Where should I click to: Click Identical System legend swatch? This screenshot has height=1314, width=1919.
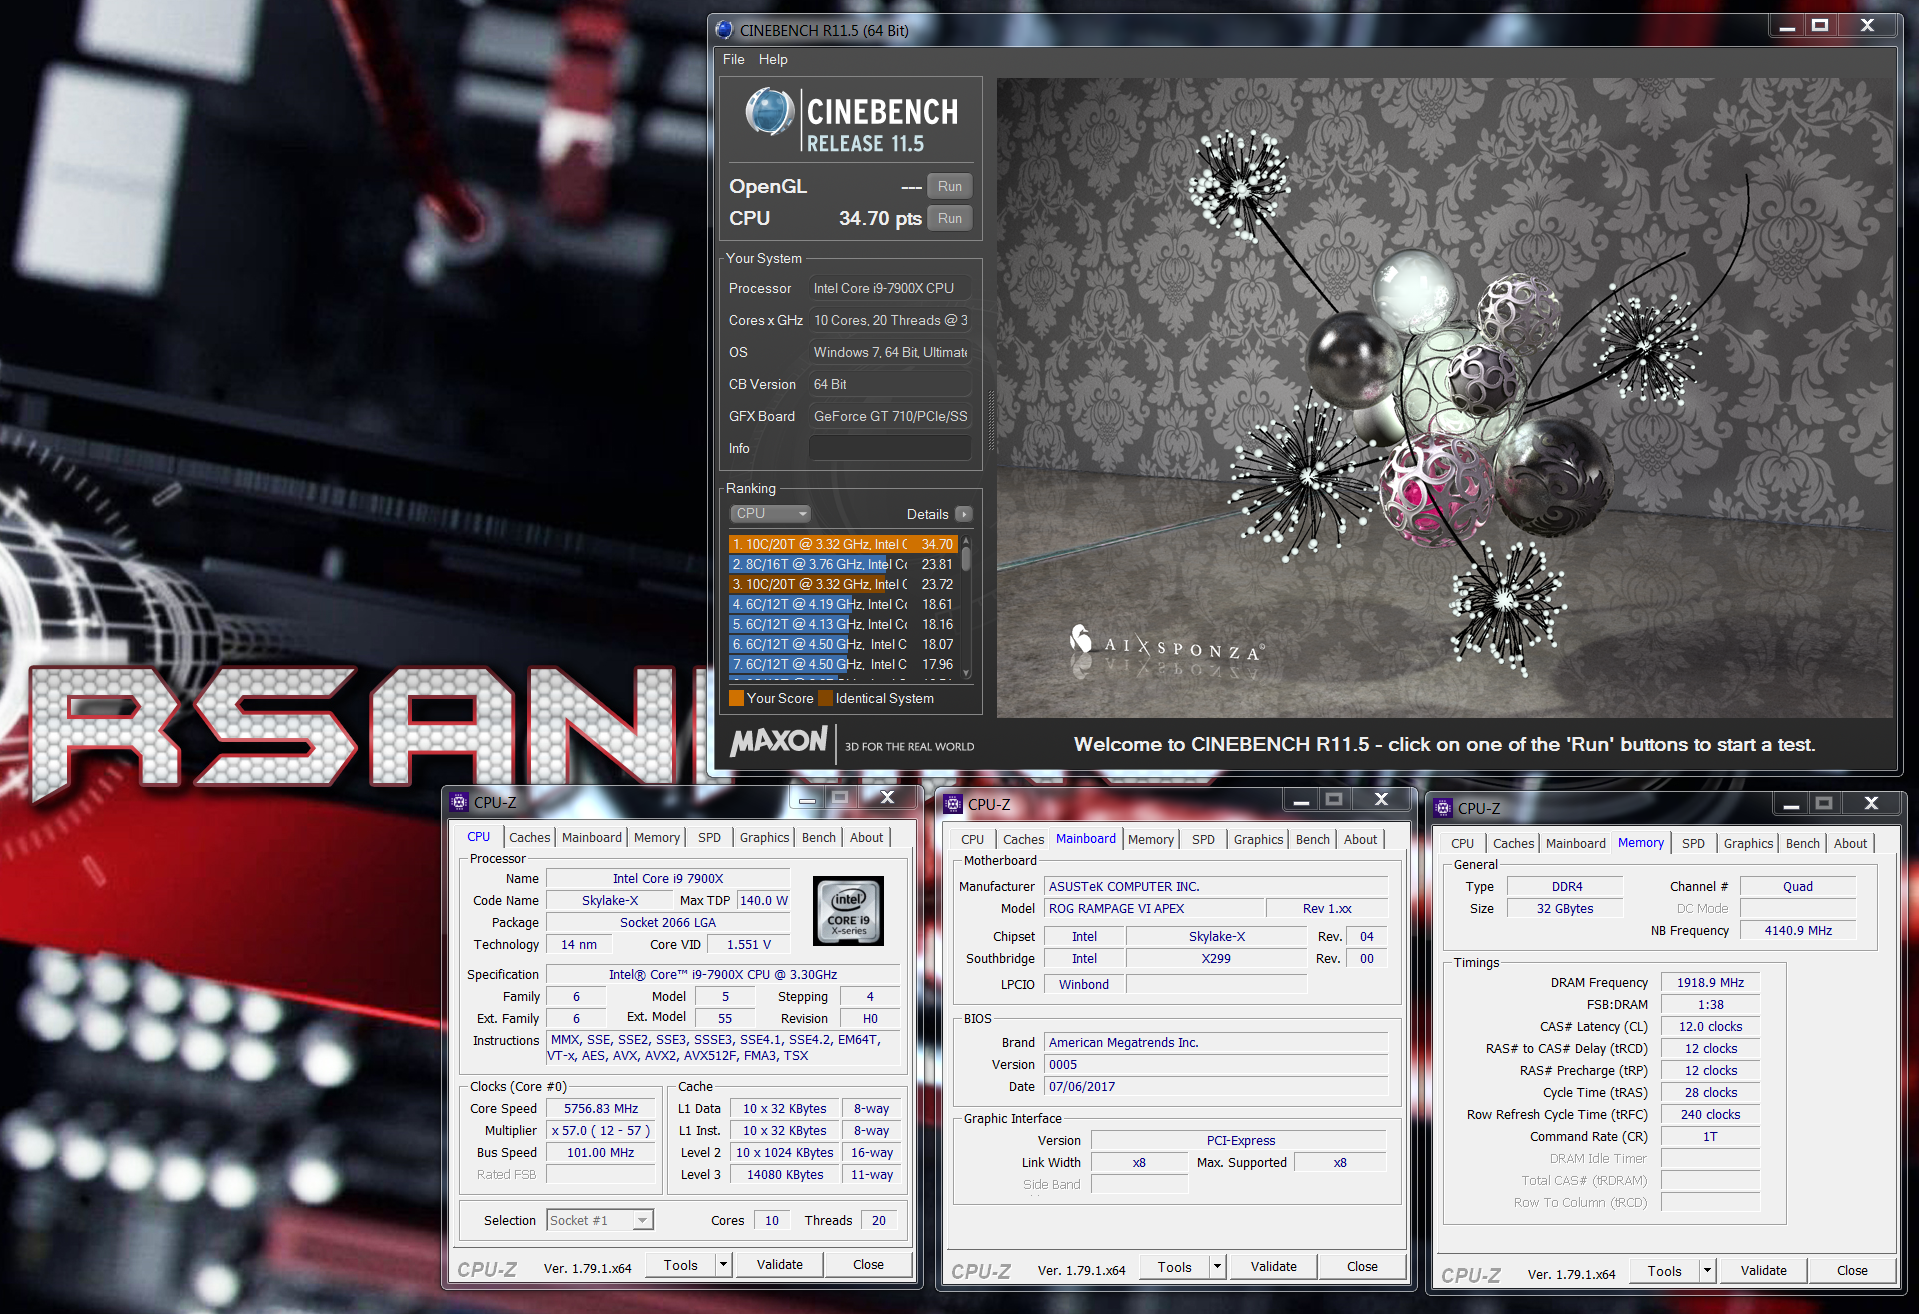[x=825, y=698]
